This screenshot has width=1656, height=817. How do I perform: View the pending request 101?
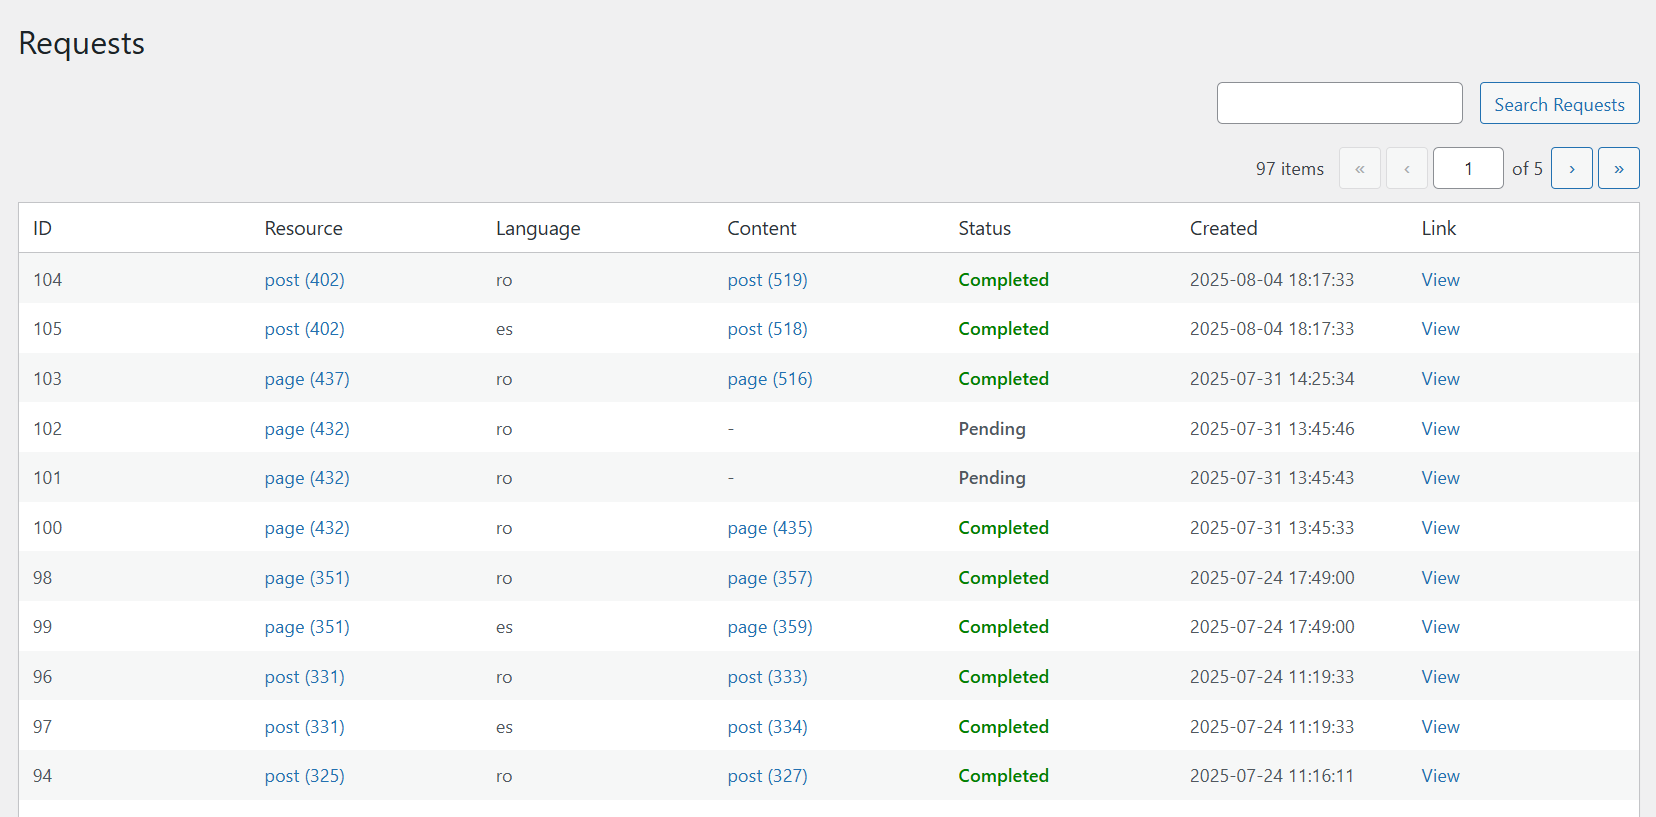1440,478
